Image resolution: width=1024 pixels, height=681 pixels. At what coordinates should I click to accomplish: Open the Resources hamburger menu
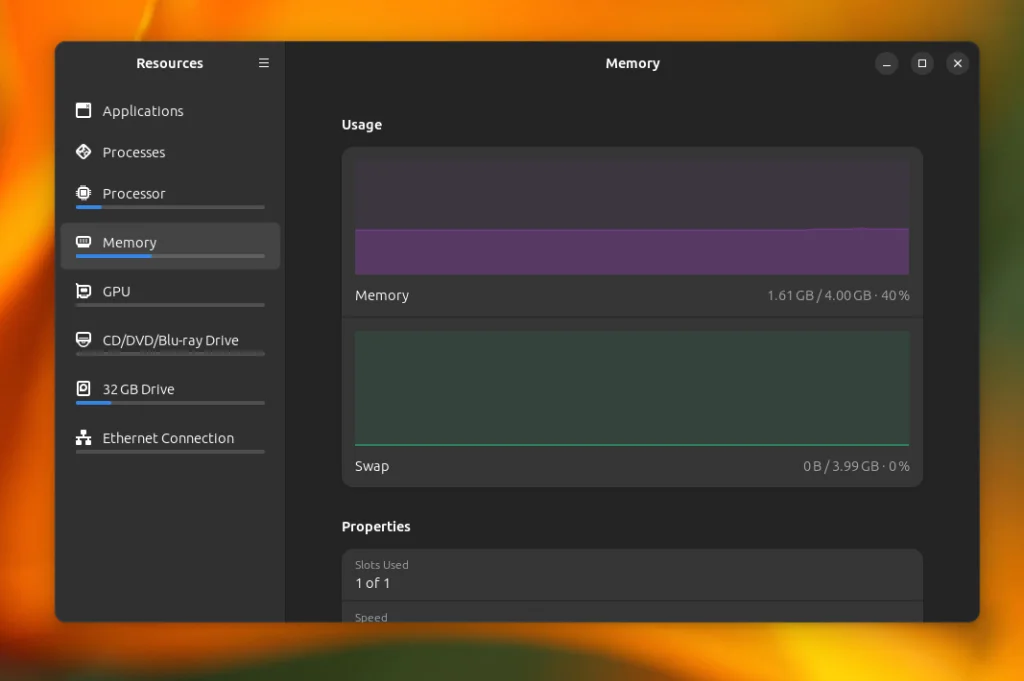coord(264,63)
